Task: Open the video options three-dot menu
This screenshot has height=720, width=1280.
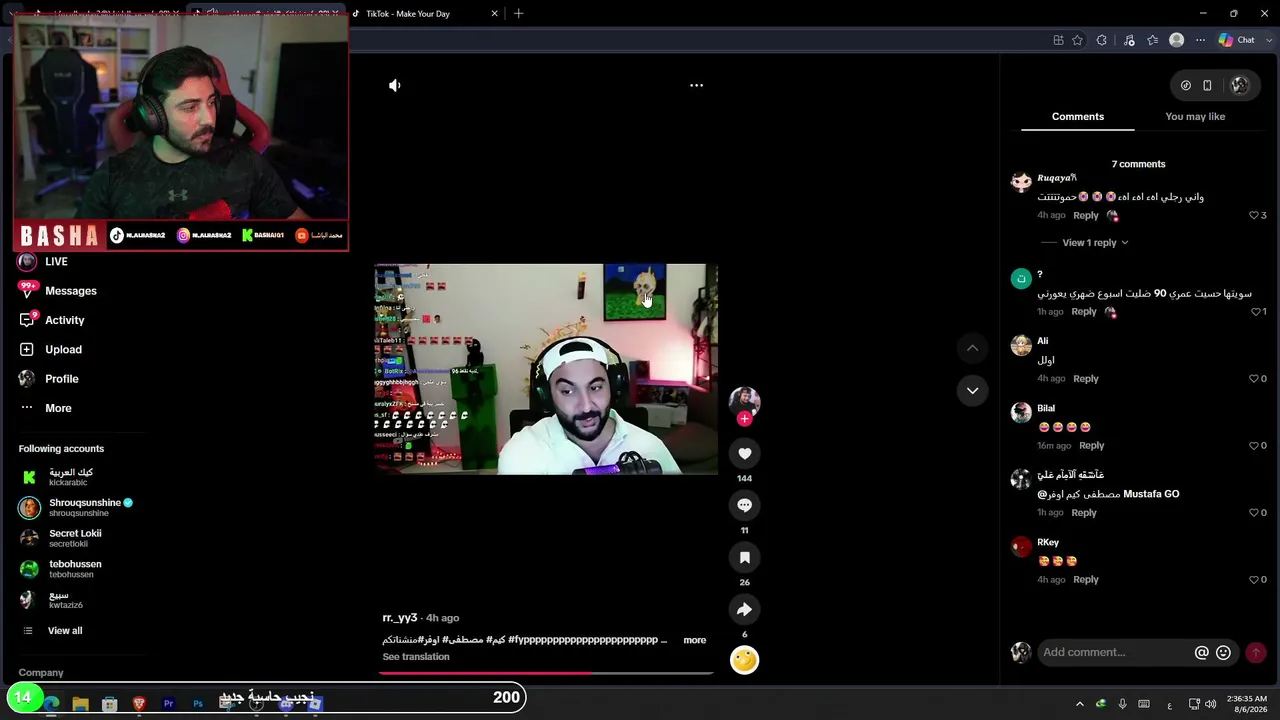Action: click(697, 86)
